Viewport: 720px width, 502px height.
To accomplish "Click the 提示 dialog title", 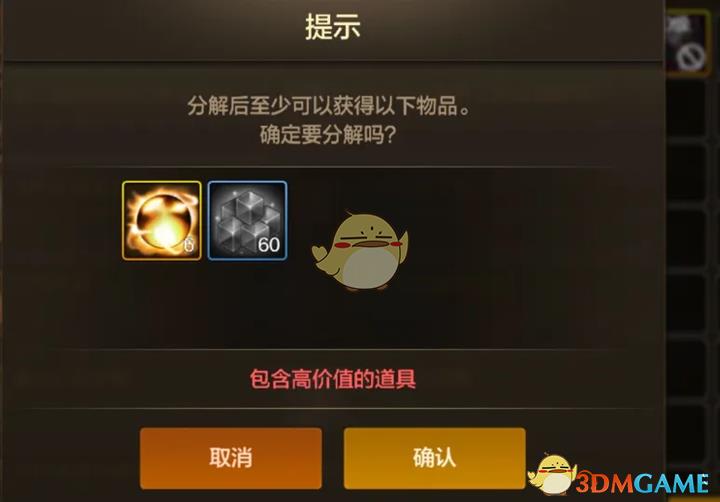I will pyautogui.click(x=333, y=26).
